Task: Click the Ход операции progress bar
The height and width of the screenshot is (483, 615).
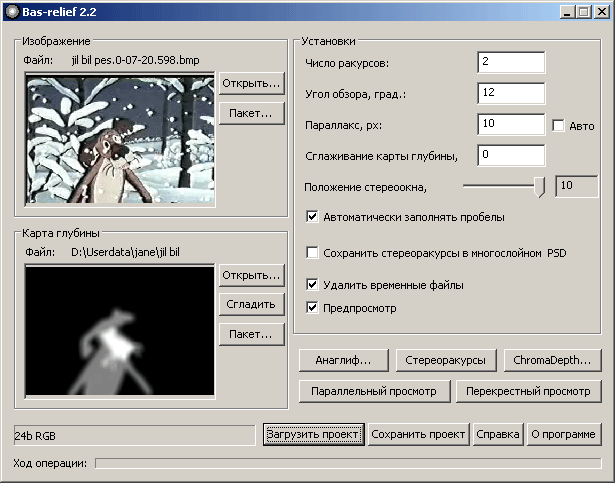Action: [348, 463]
